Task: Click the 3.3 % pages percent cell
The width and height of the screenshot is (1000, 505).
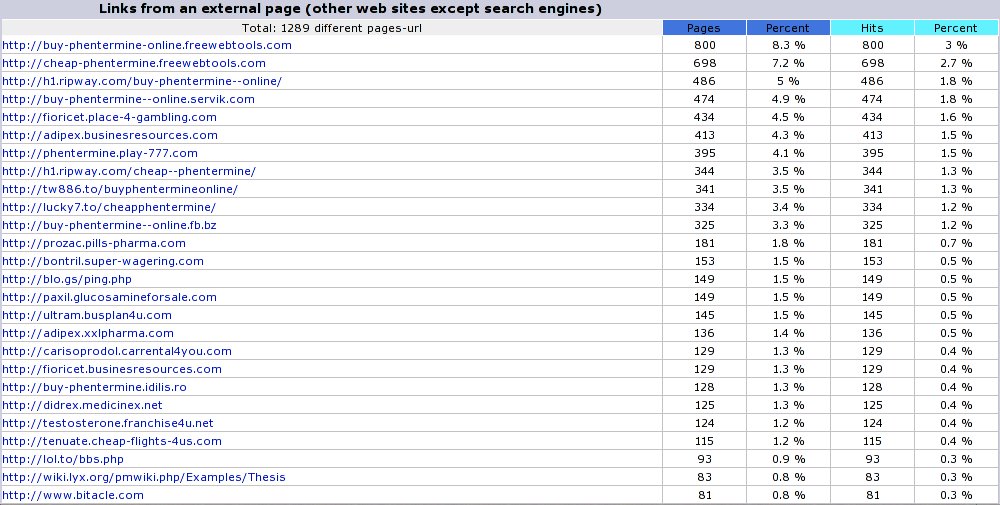Action: [788, 225]
